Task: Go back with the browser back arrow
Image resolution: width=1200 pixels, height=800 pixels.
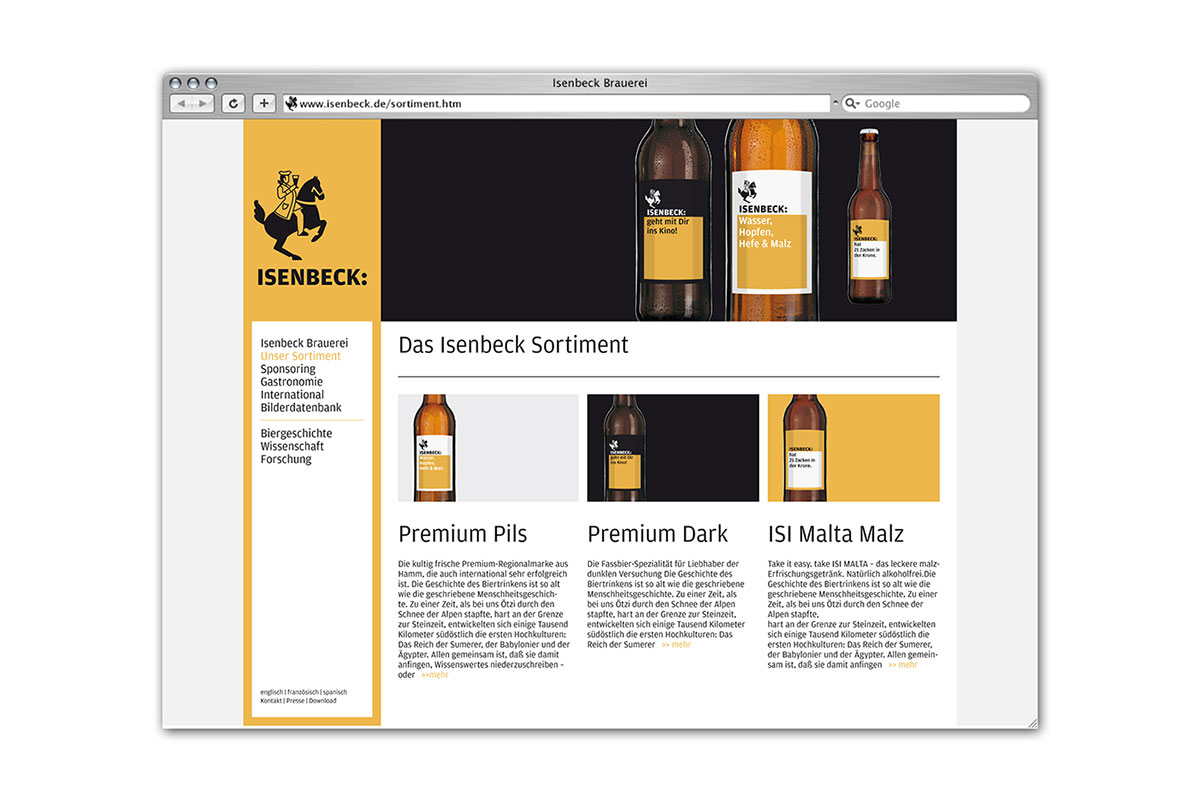Action: tap(181, 103)
